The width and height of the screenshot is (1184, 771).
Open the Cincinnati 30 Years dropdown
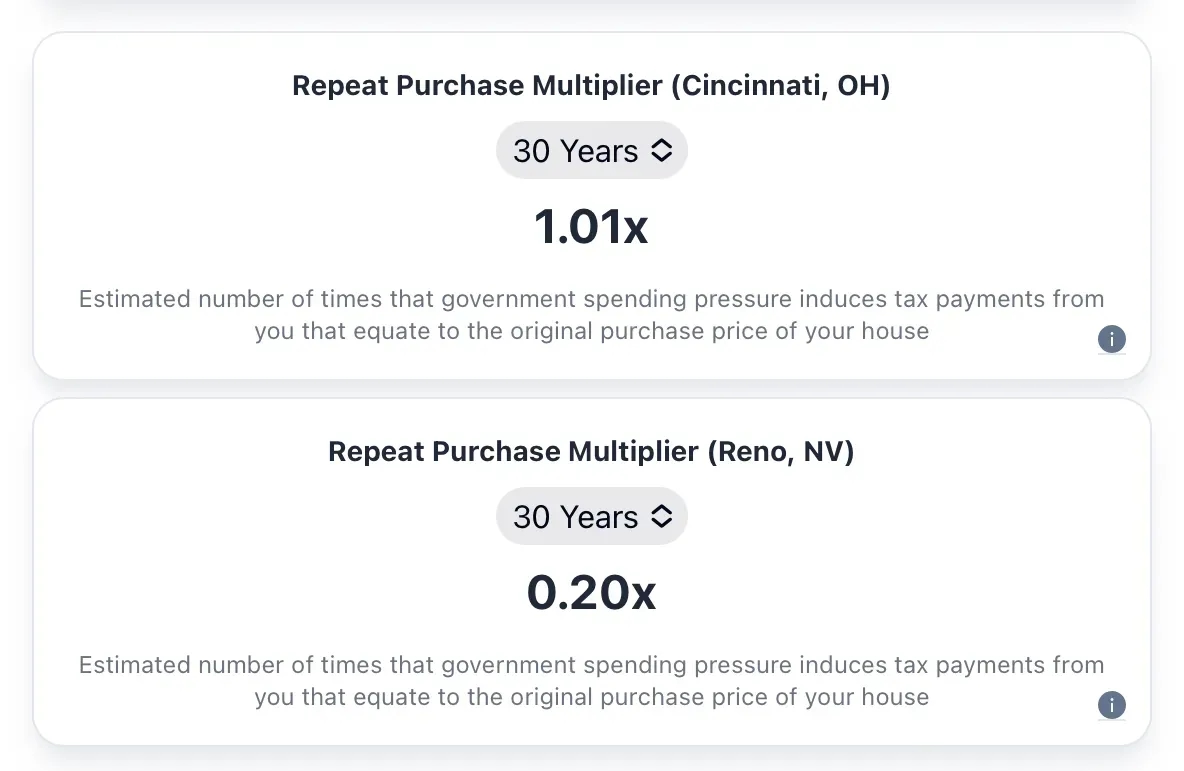pyautogui.click(x=592, y=151)
